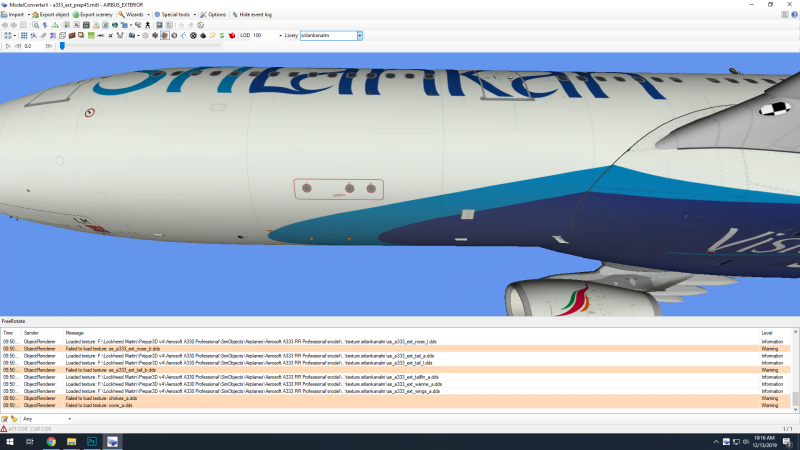The width and height of the screenshot is (800, 450).
Task: Click the black shape icon
Action: coord(203,36)
